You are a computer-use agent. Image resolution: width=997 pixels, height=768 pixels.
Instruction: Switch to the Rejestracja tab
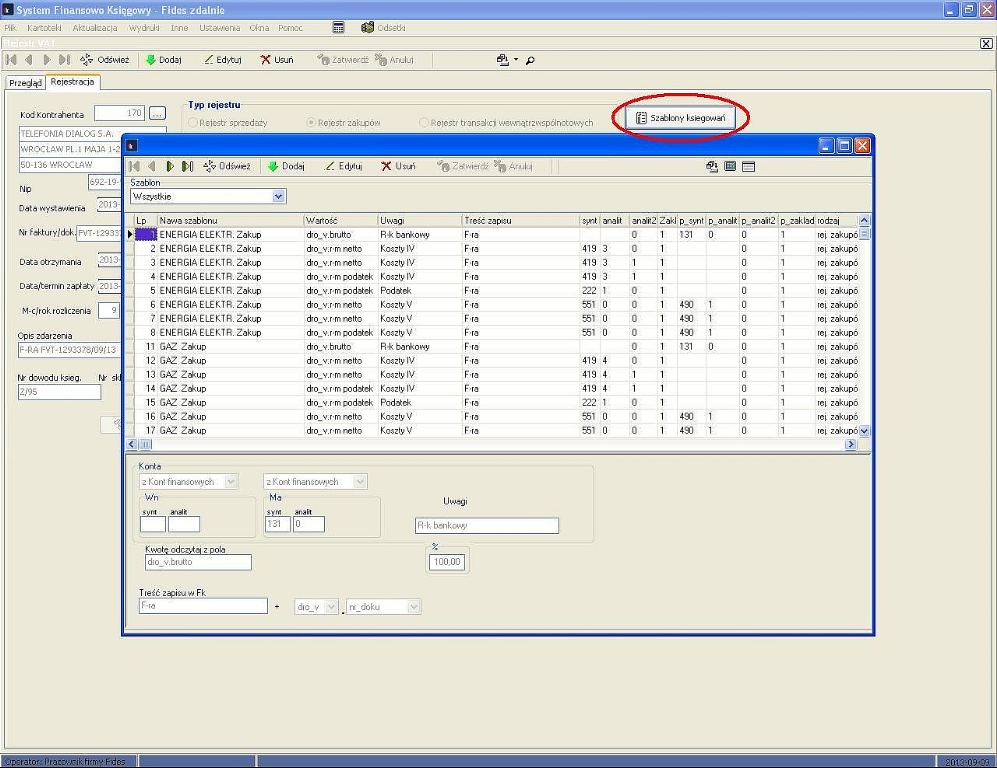click(x=72, y=81)
